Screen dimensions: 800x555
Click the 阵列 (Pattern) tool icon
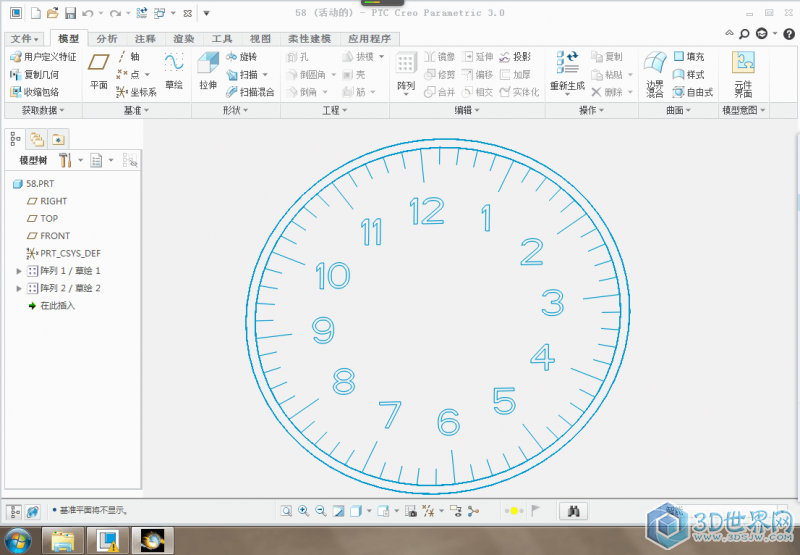tap(406, 70)
